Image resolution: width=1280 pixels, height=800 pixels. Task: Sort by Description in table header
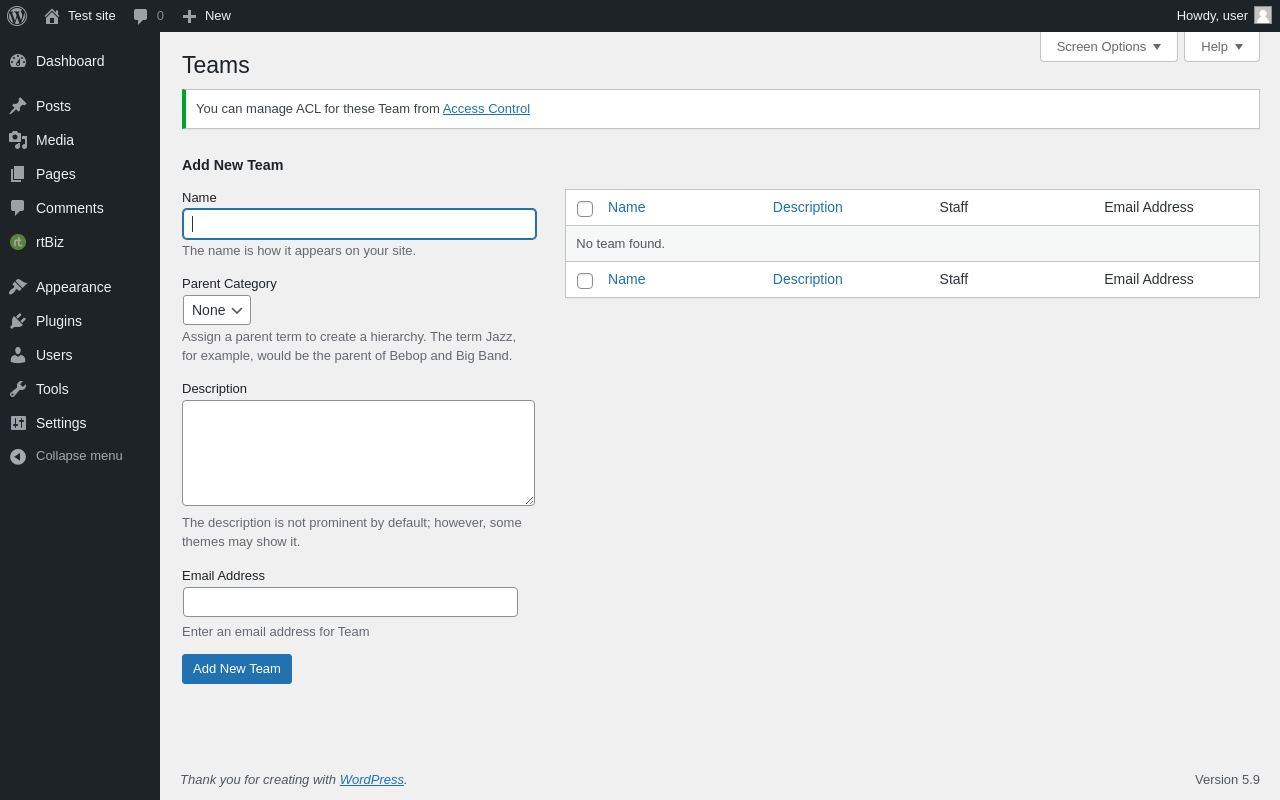pos(808,207)
